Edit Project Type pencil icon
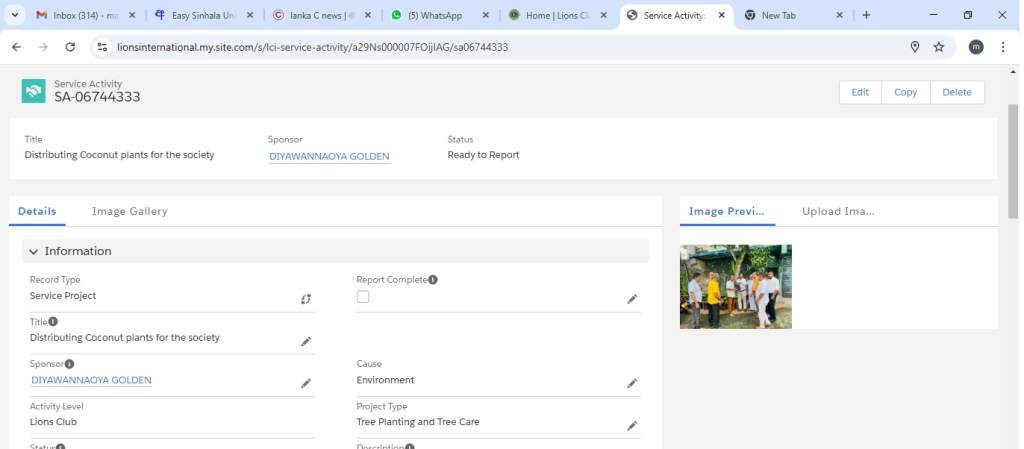 pyautogui.click(x=632, y=426)
